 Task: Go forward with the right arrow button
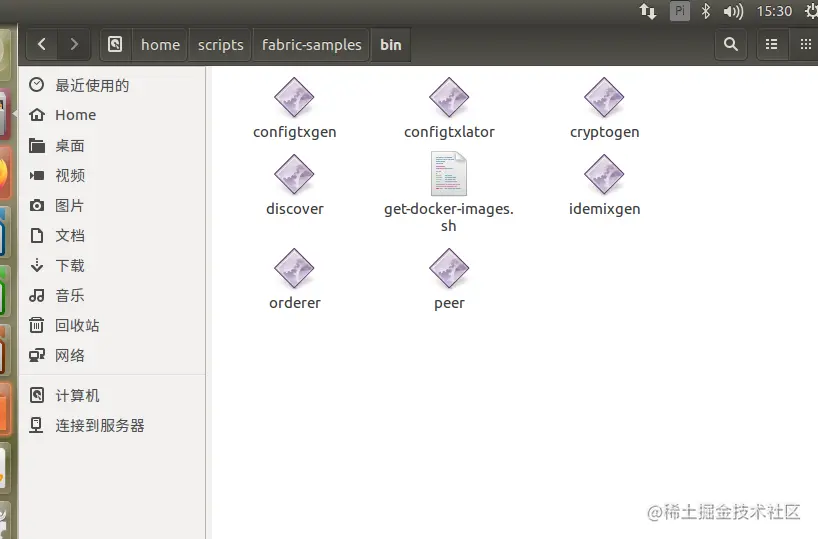pos(74,44)
